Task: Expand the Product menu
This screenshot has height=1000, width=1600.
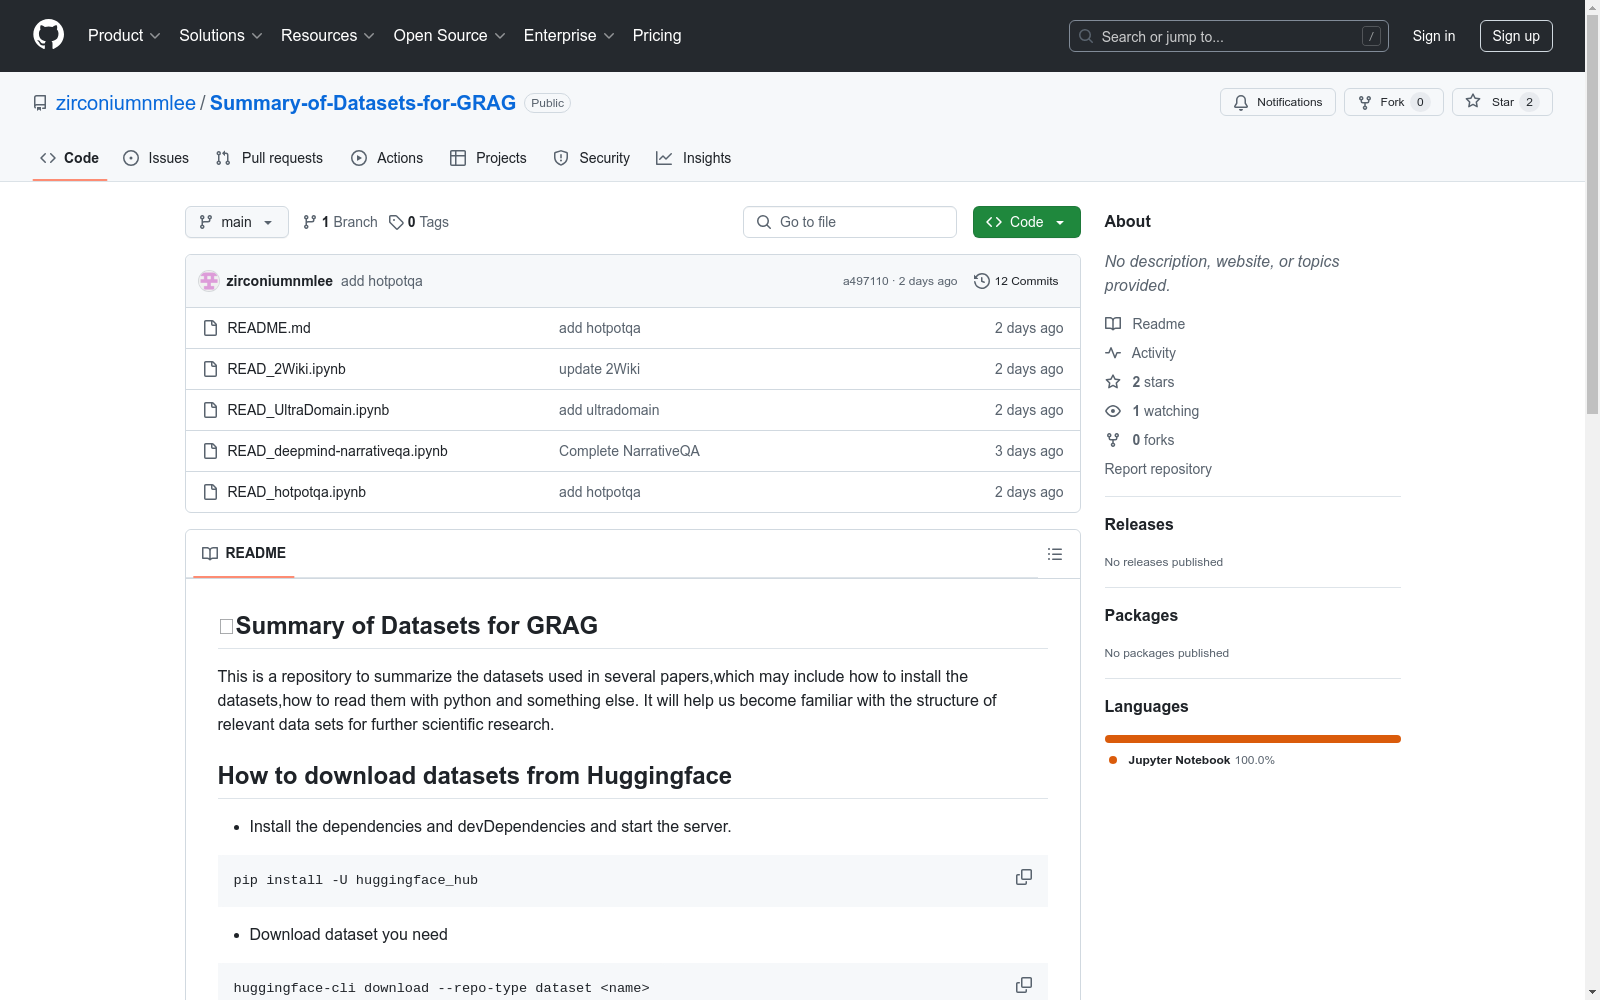Action: tap(124, 36)
